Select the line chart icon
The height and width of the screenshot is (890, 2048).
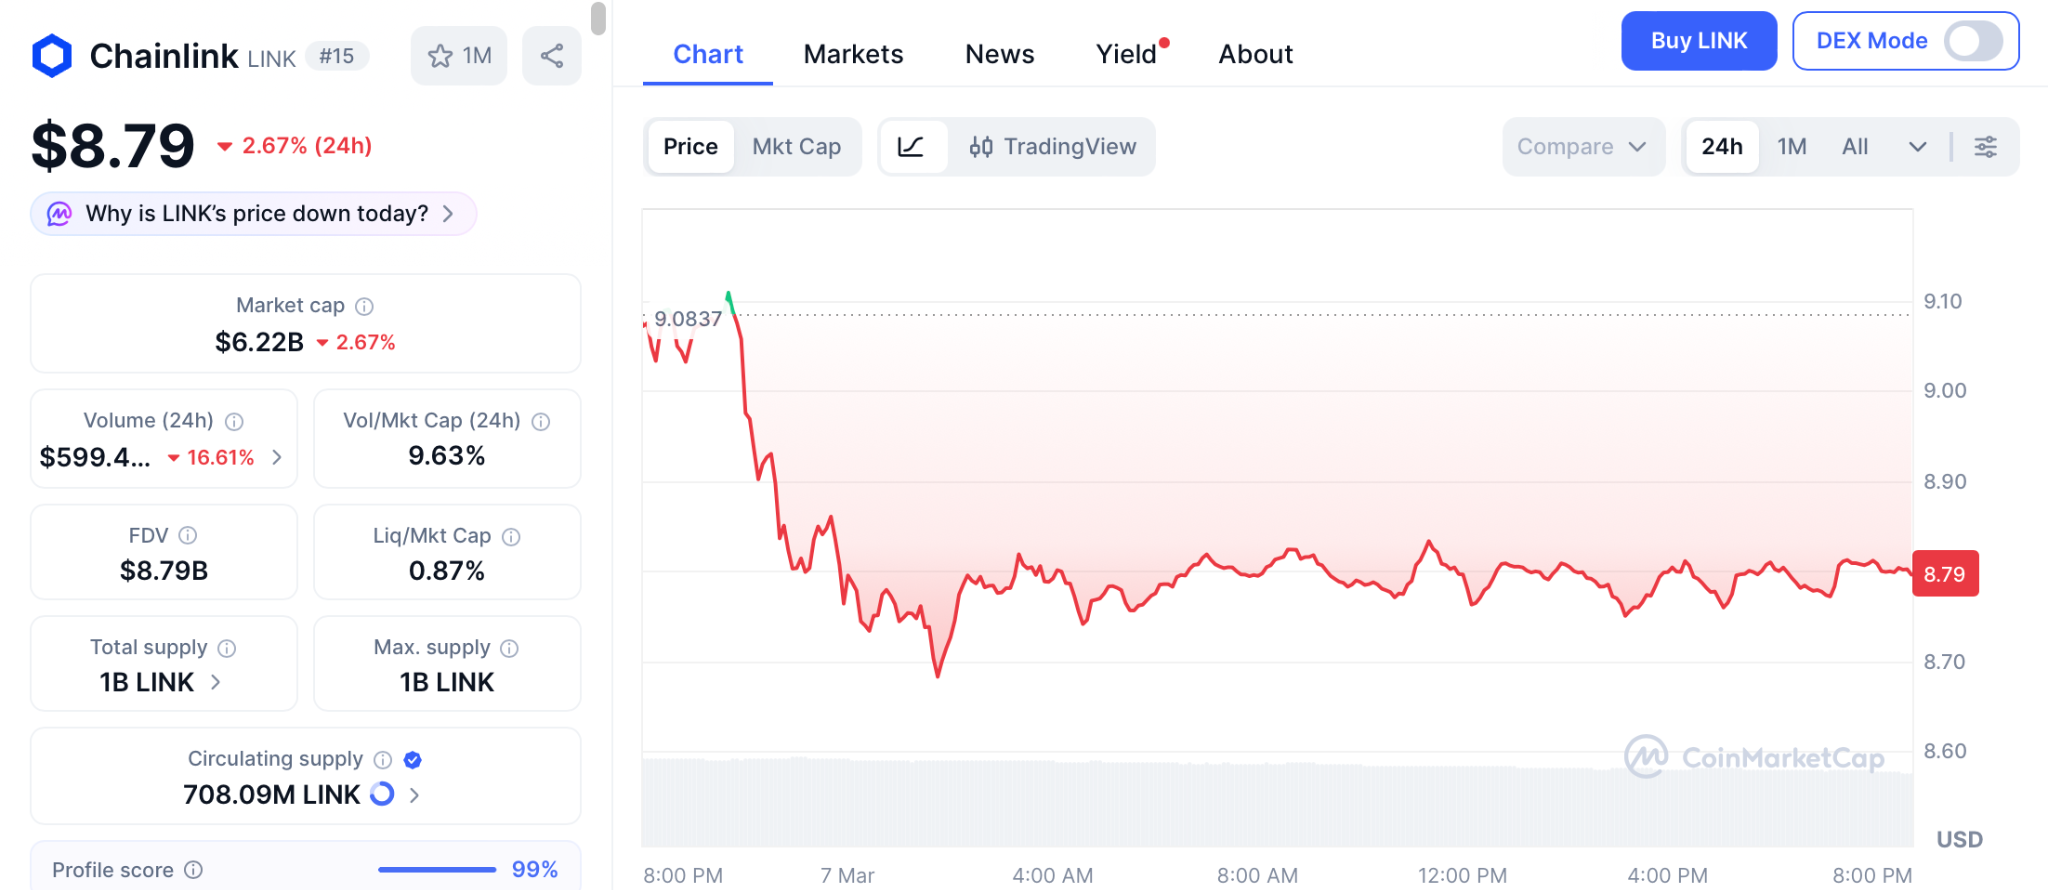click(911, 147)
